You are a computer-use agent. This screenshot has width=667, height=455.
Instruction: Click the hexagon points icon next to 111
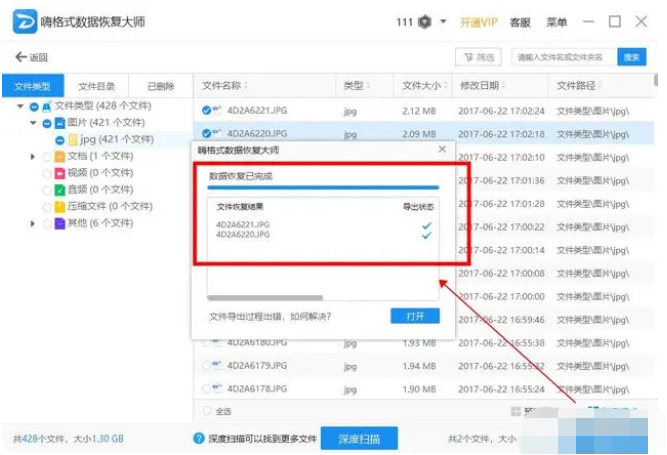[x=425, y=22]
